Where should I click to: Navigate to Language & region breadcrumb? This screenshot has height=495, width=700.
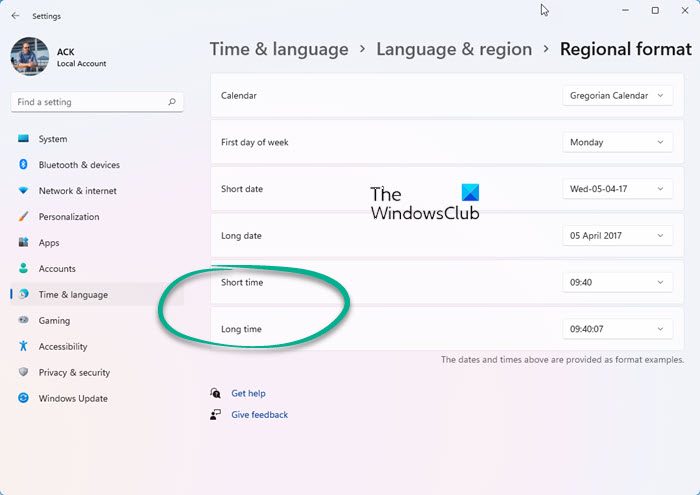tap(454, 49)
